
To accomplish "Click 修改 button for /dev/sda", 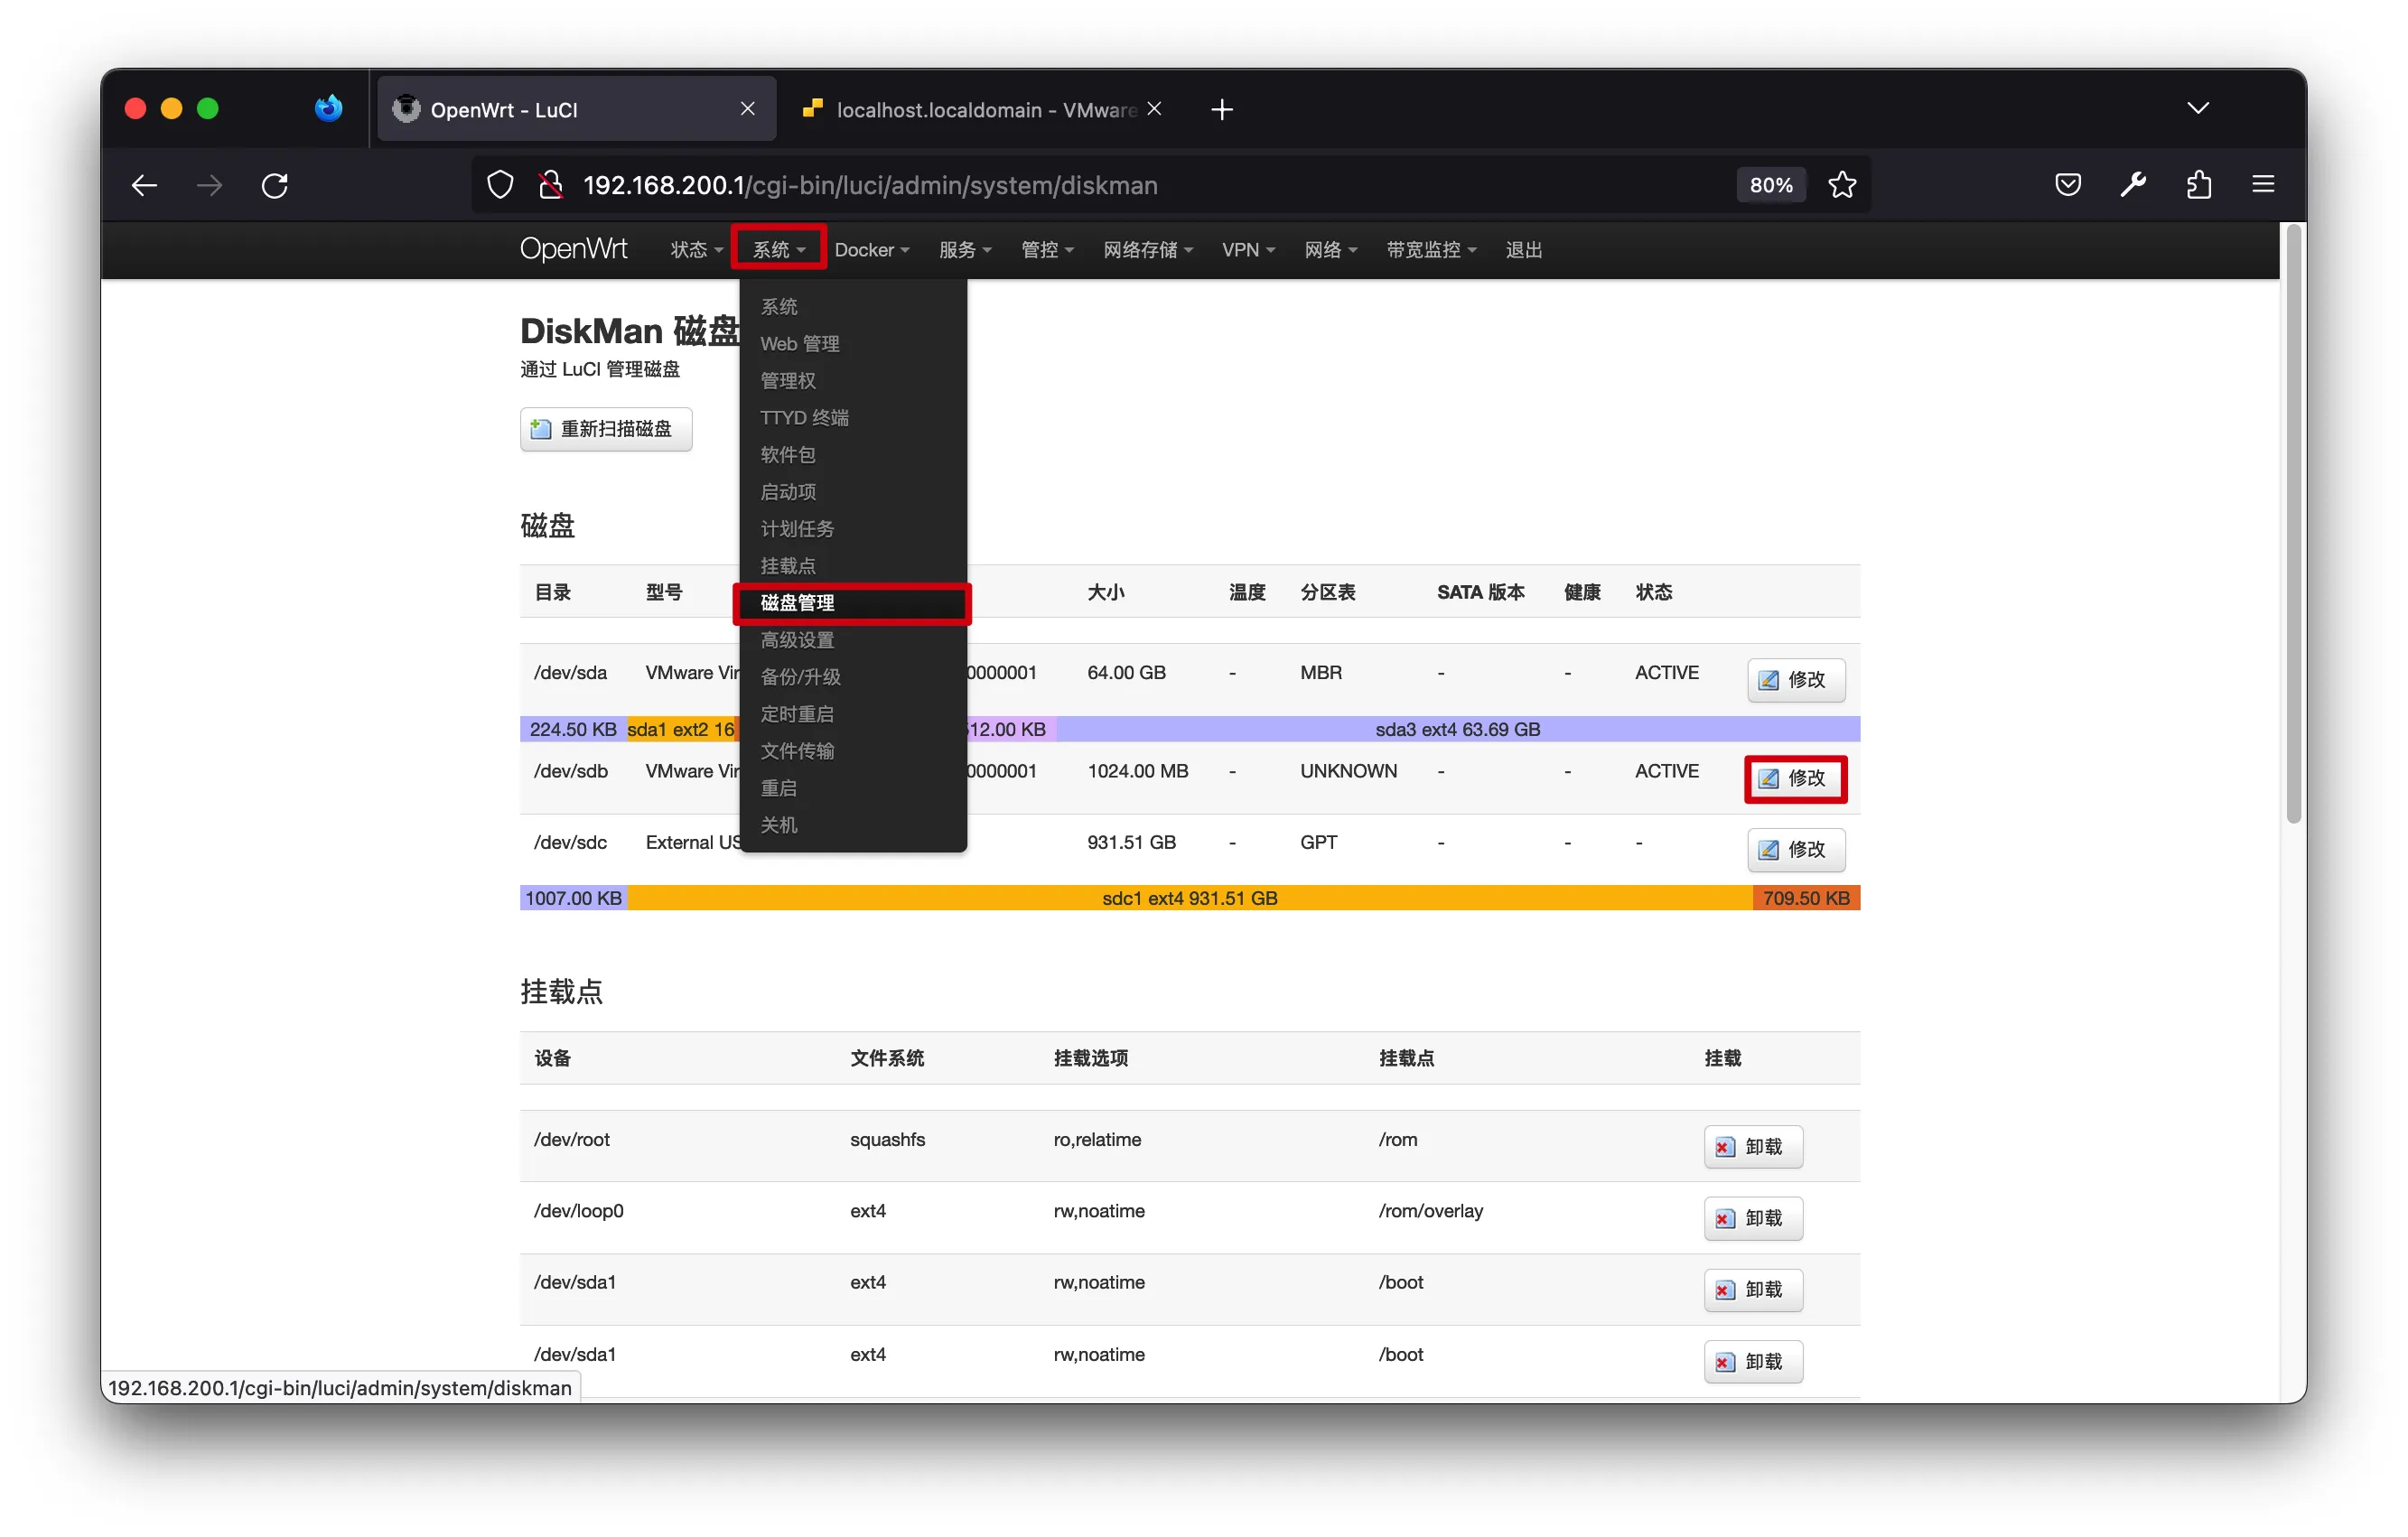I will tap(1795, 680).
